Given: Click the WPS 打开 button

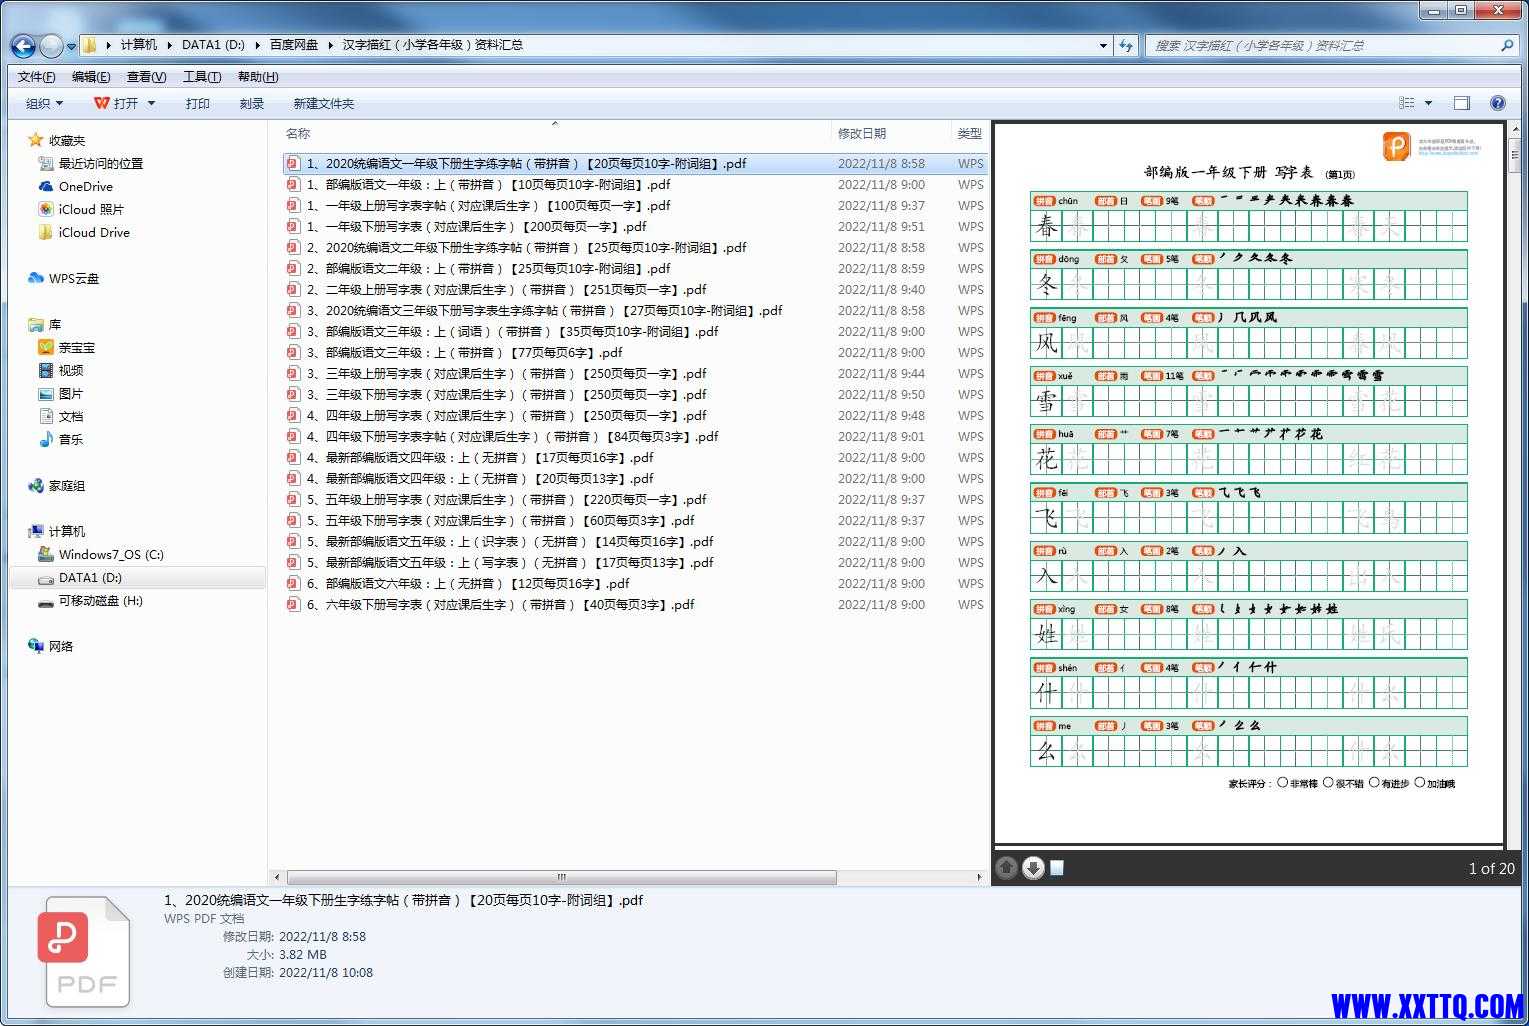Looking at the screenshot, I should pyautogui.click(x=116, y=103).
